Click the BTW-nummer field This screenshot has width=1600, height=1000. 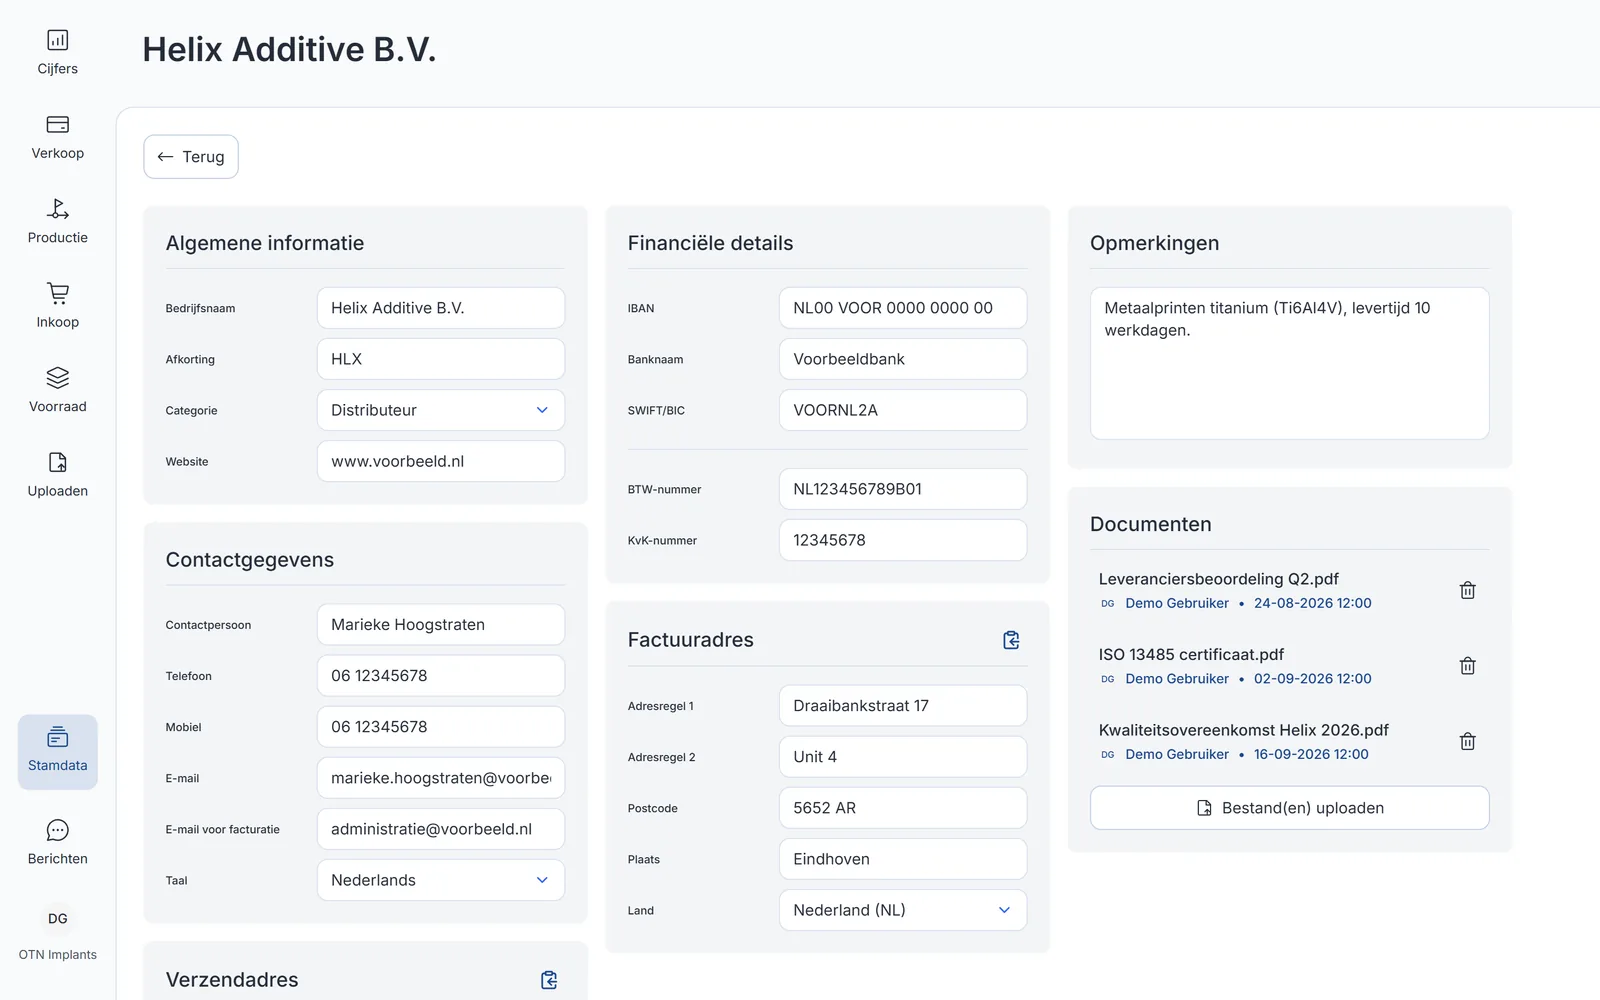pos(903,489)
